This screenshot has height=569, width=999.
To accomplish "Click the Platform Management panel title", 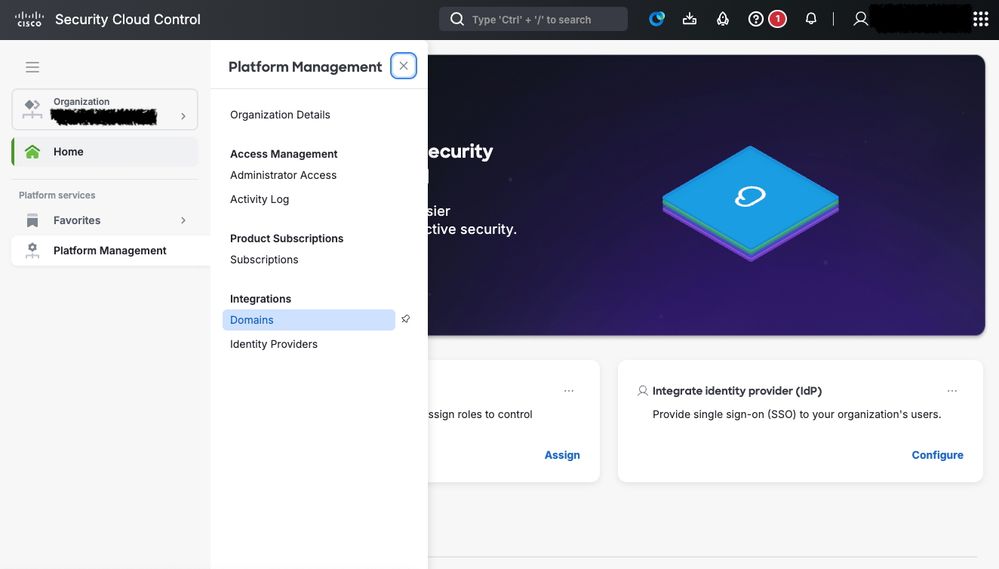I will pos(305,67).
